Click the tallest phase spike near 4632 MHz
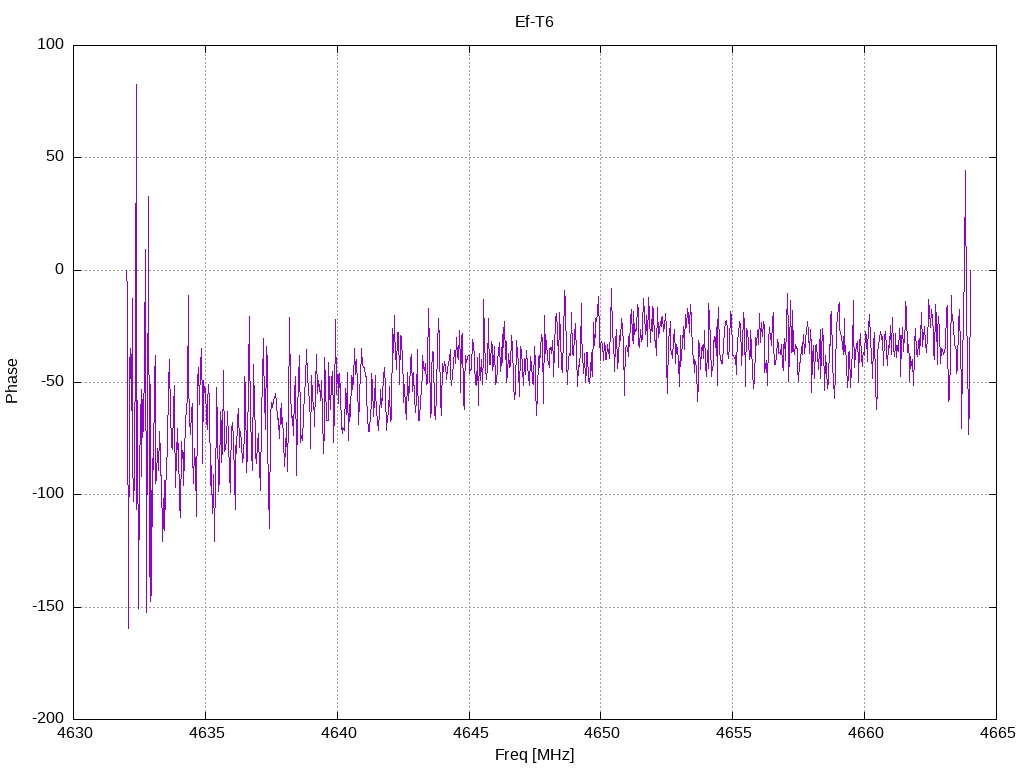Viewport: 1024px width, 768px height. tap(136, 85)
